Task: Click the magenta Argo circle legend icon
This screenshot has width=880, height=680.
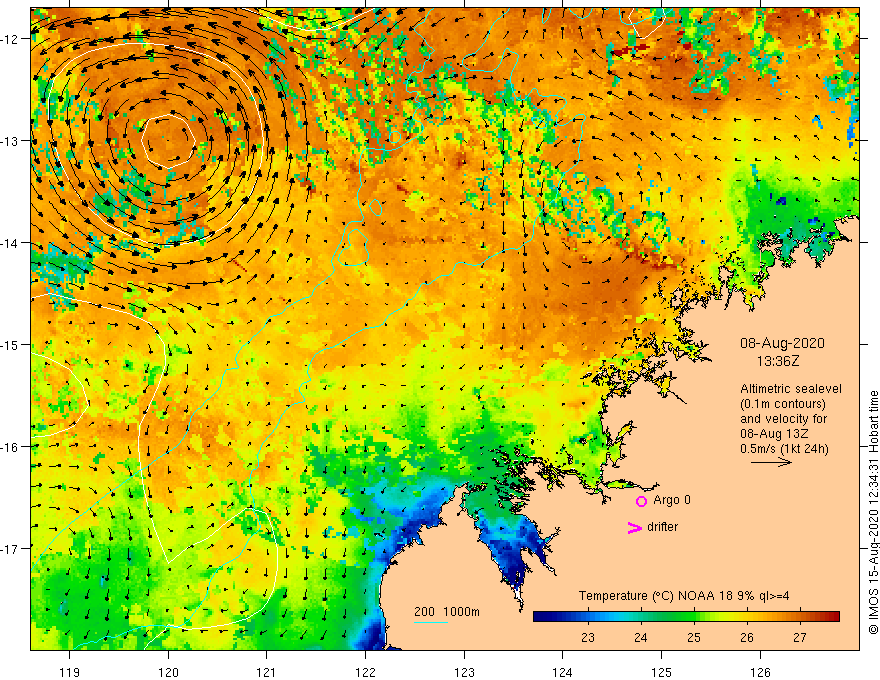Action: click(x=641, y=501)
